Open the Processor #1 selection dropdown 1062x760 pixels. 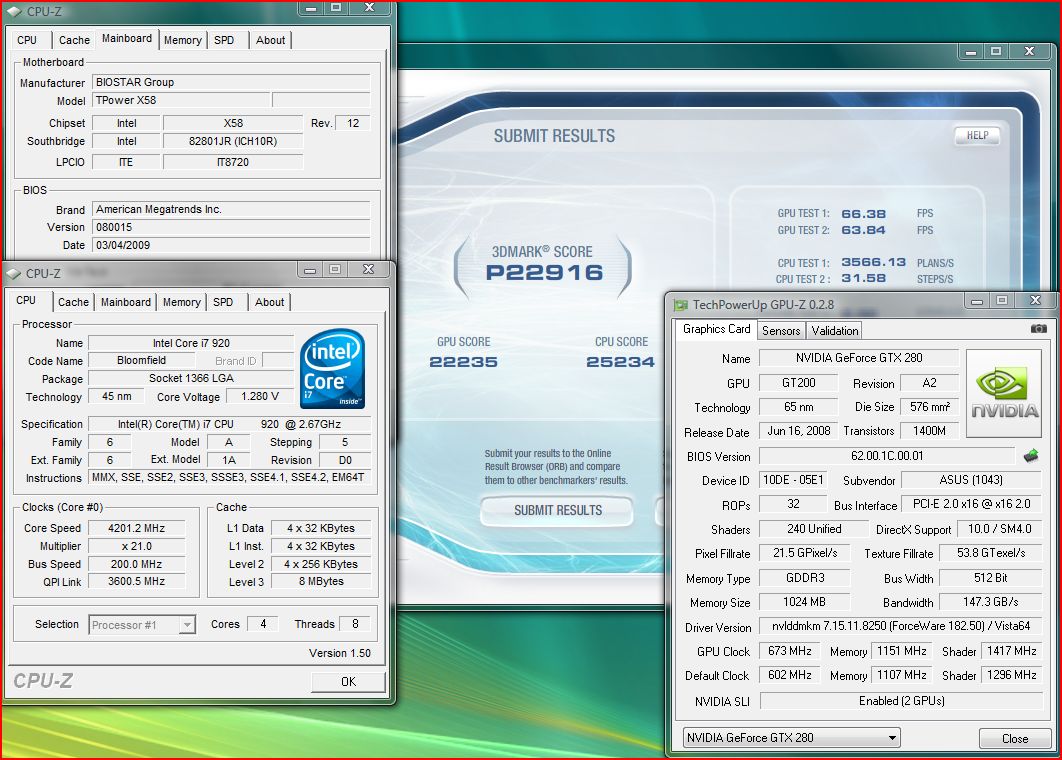187,625
